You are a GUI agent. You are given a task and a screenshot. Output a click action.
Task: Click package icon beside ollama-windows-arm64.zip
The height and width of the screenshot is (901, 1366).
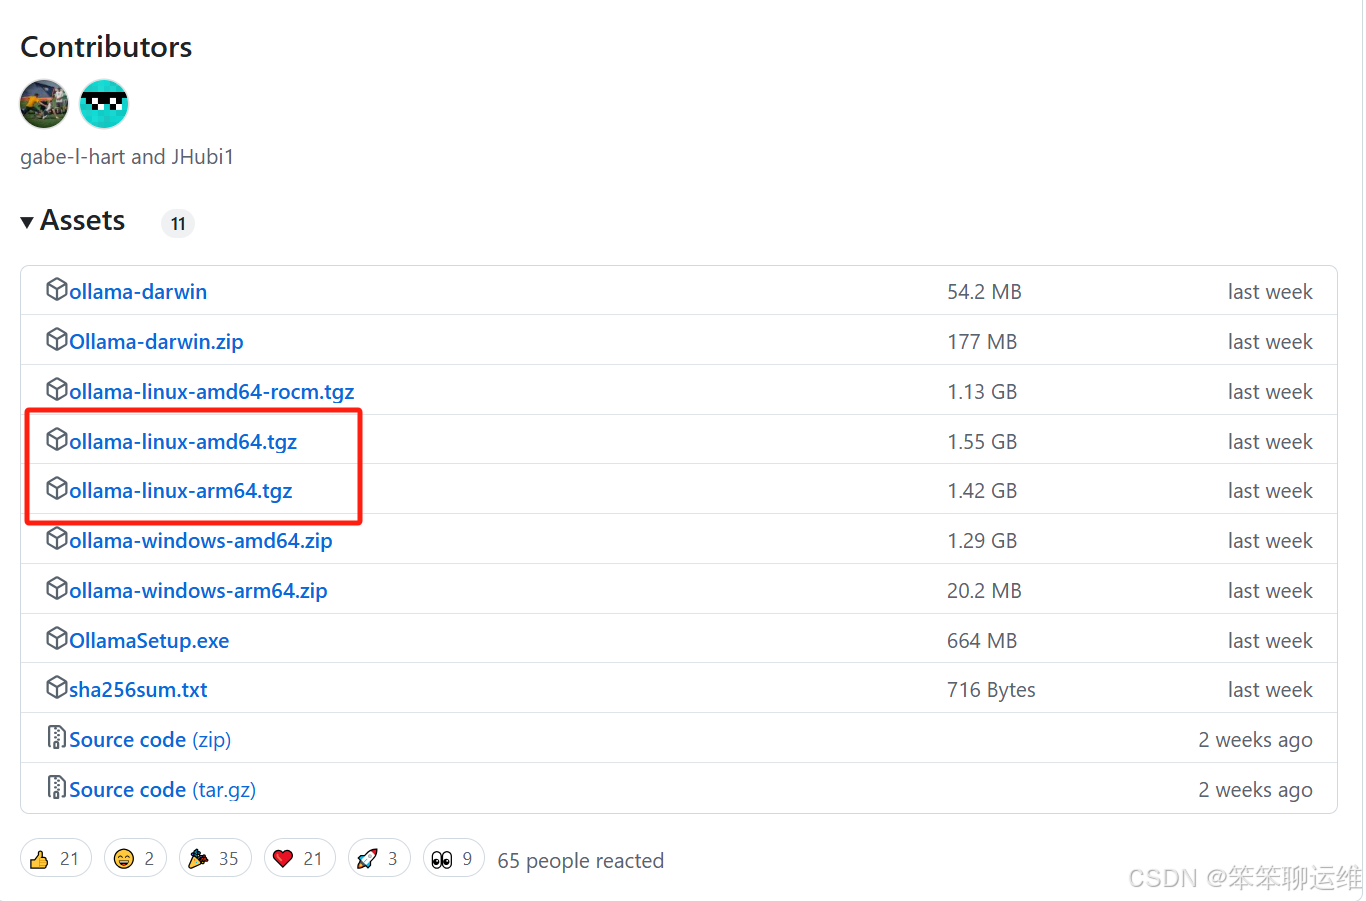click(x=57, y=589)
